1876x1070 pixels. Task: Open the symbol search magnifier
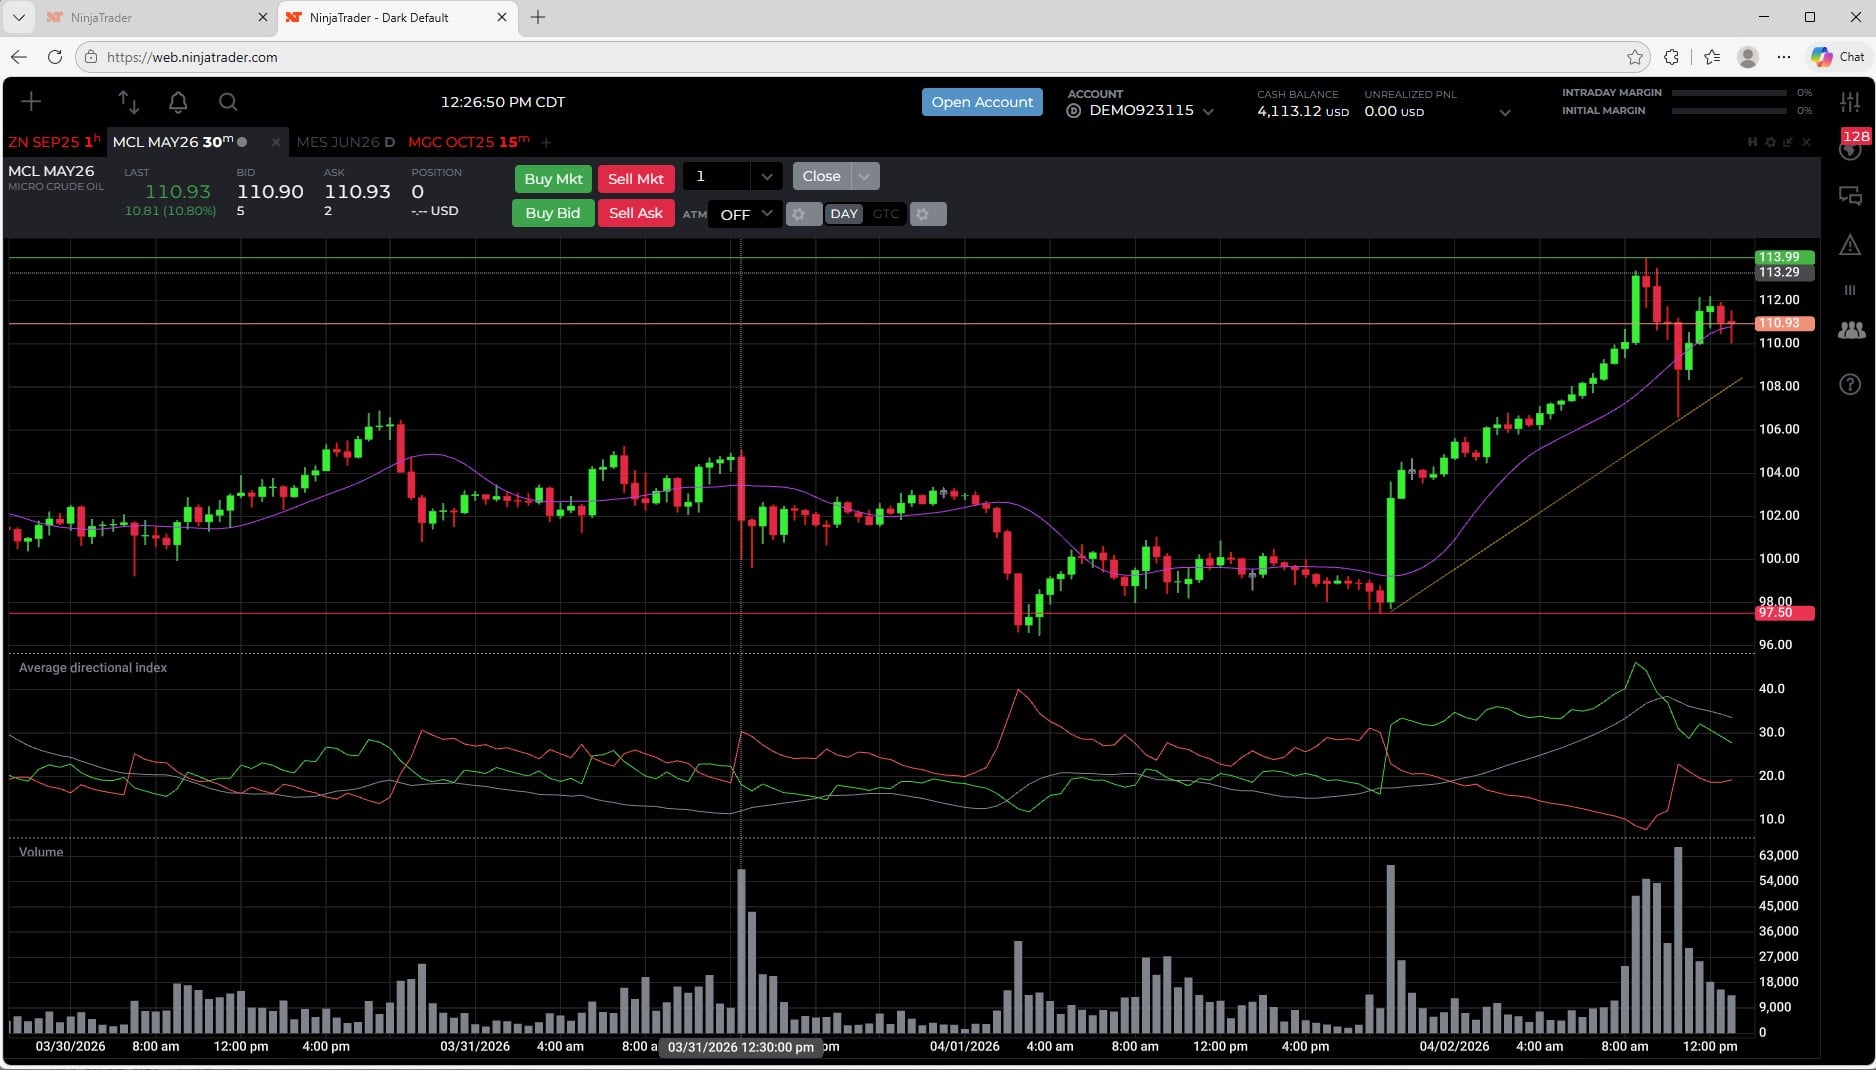point(228,102)
